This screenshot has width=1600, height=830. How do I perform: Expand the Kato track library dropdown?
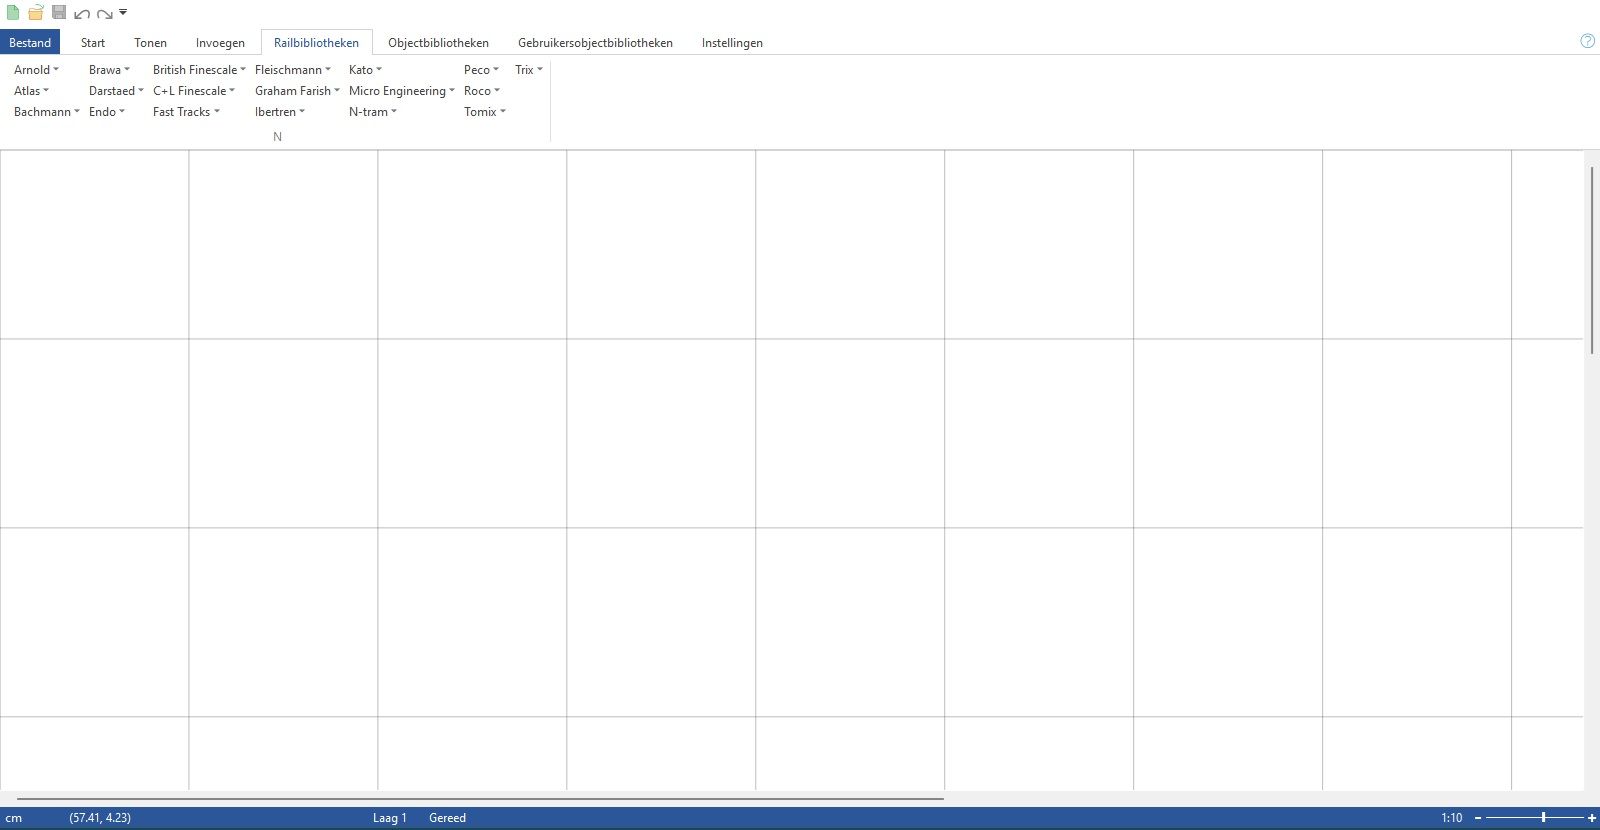(365, 70)
